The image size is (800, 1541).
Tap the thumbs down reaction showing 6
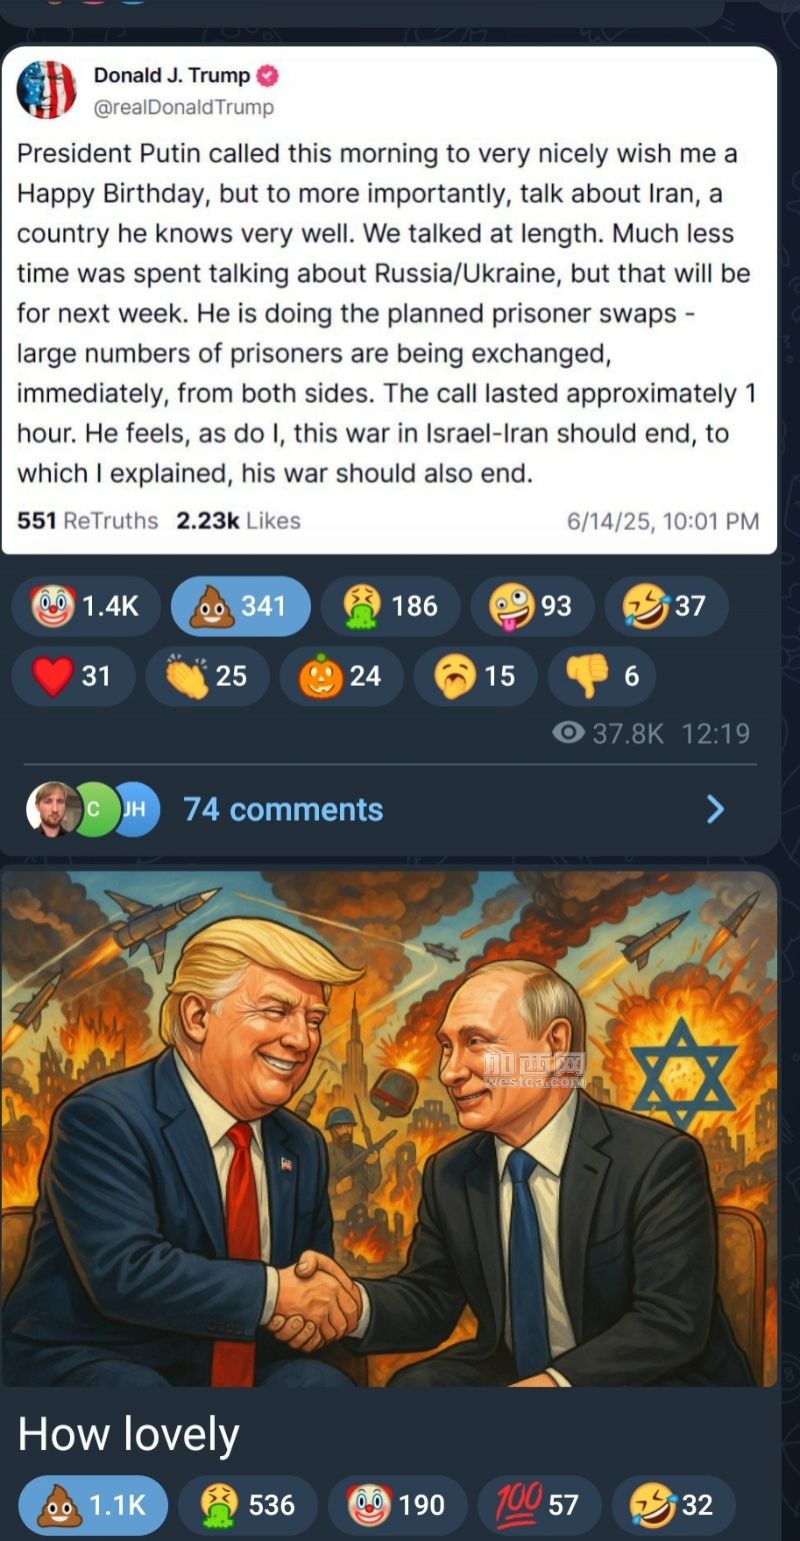click(602, 676)
